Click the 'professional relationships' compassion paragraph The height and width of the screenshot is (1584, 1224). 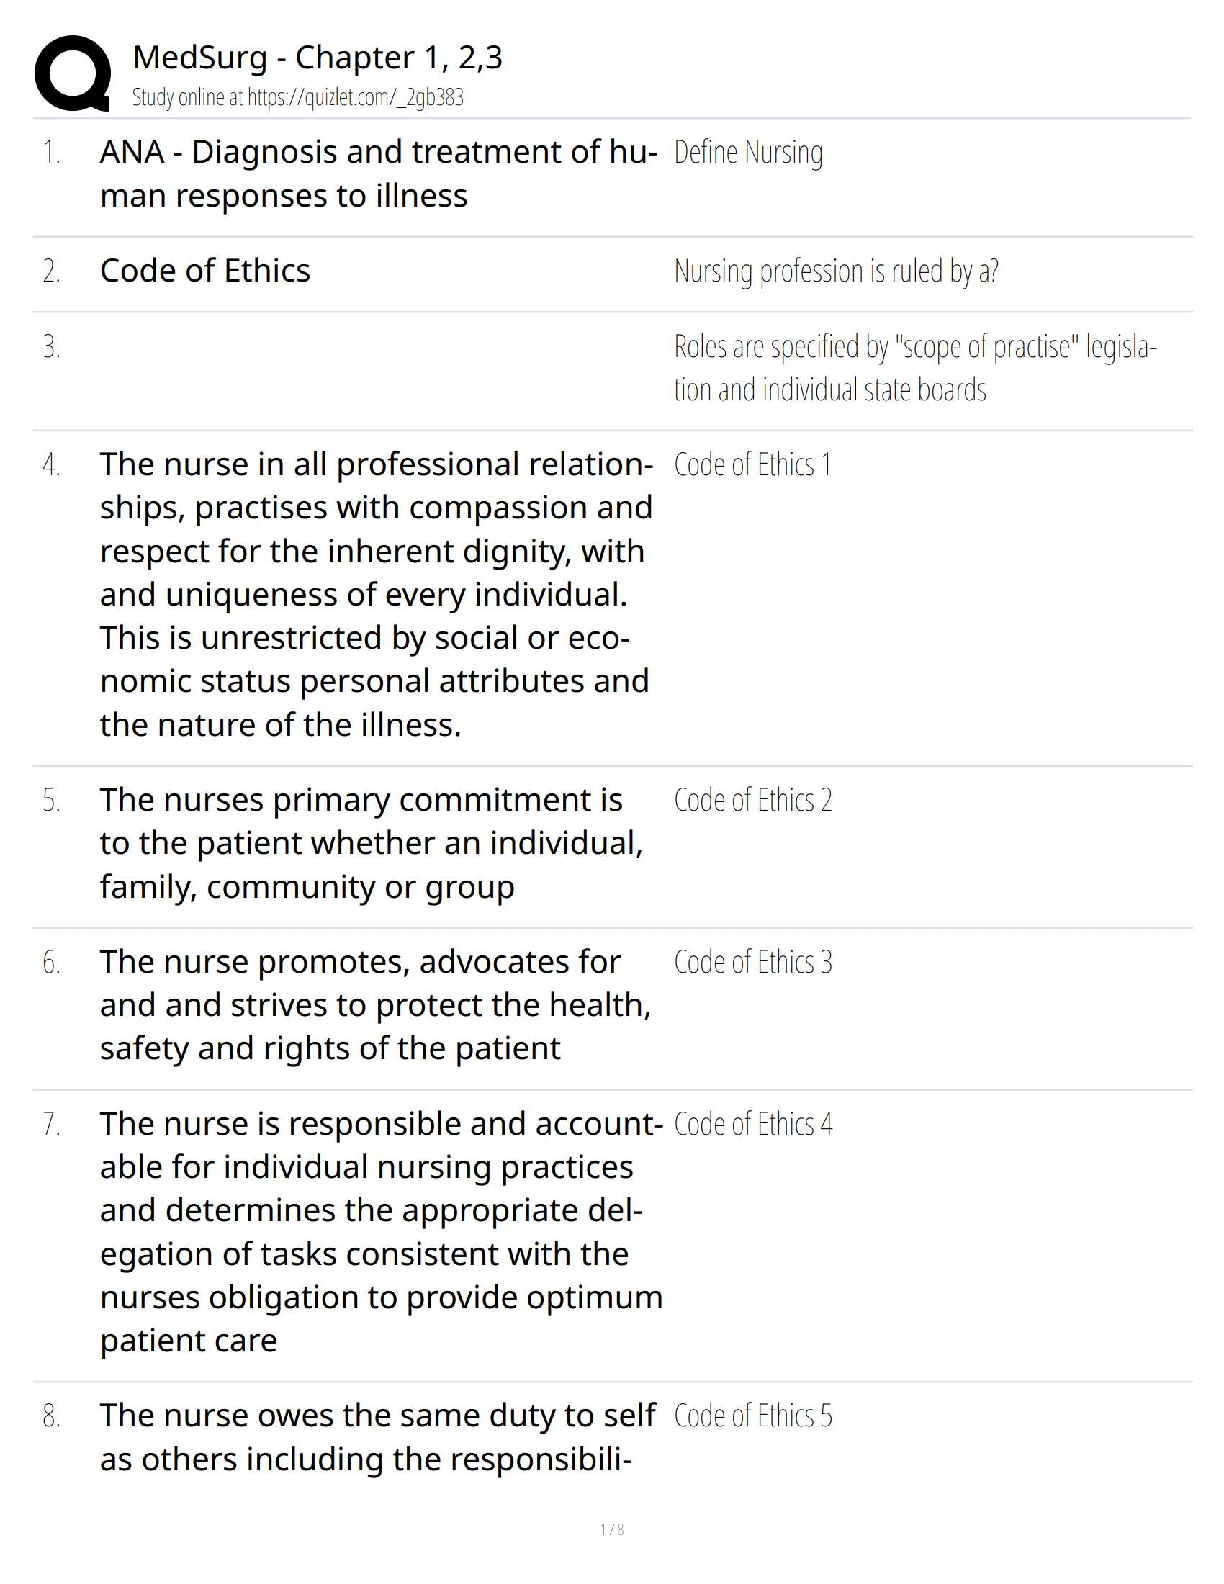point(376,594)
